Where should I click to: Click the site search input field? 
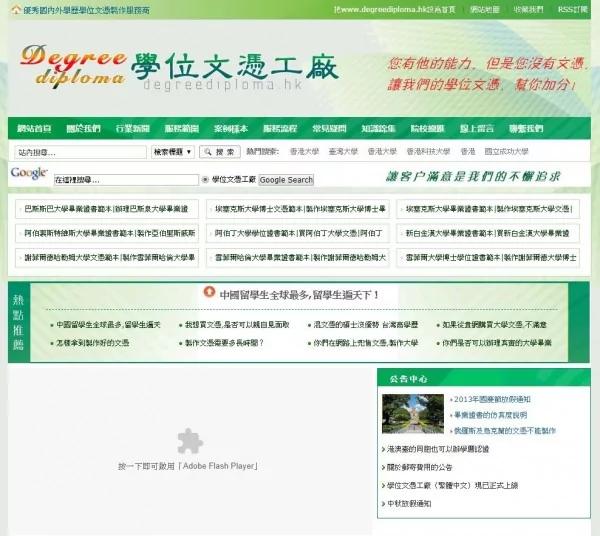pos(80,152)
